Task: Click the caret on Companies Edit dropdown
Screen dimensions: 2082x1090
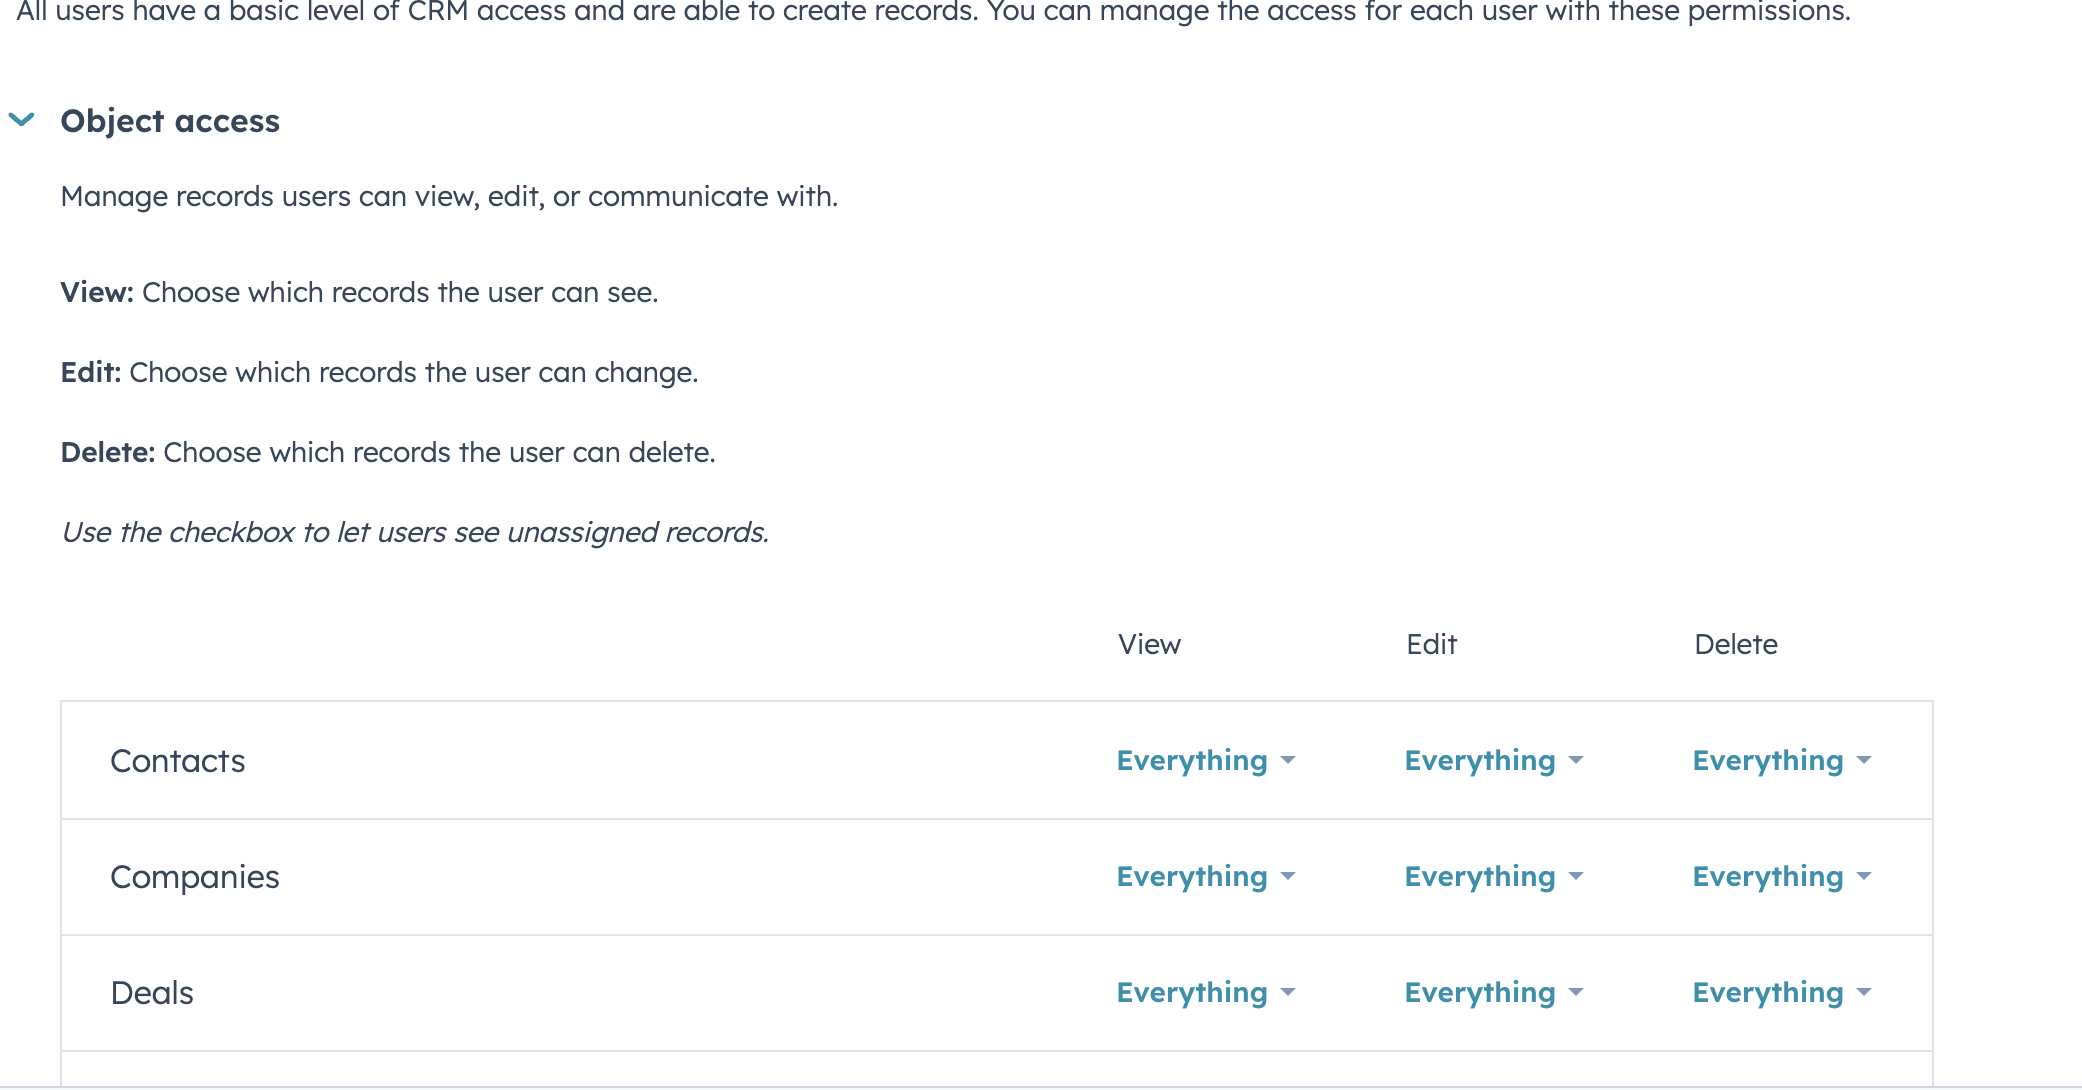Action: [1575, 878]
